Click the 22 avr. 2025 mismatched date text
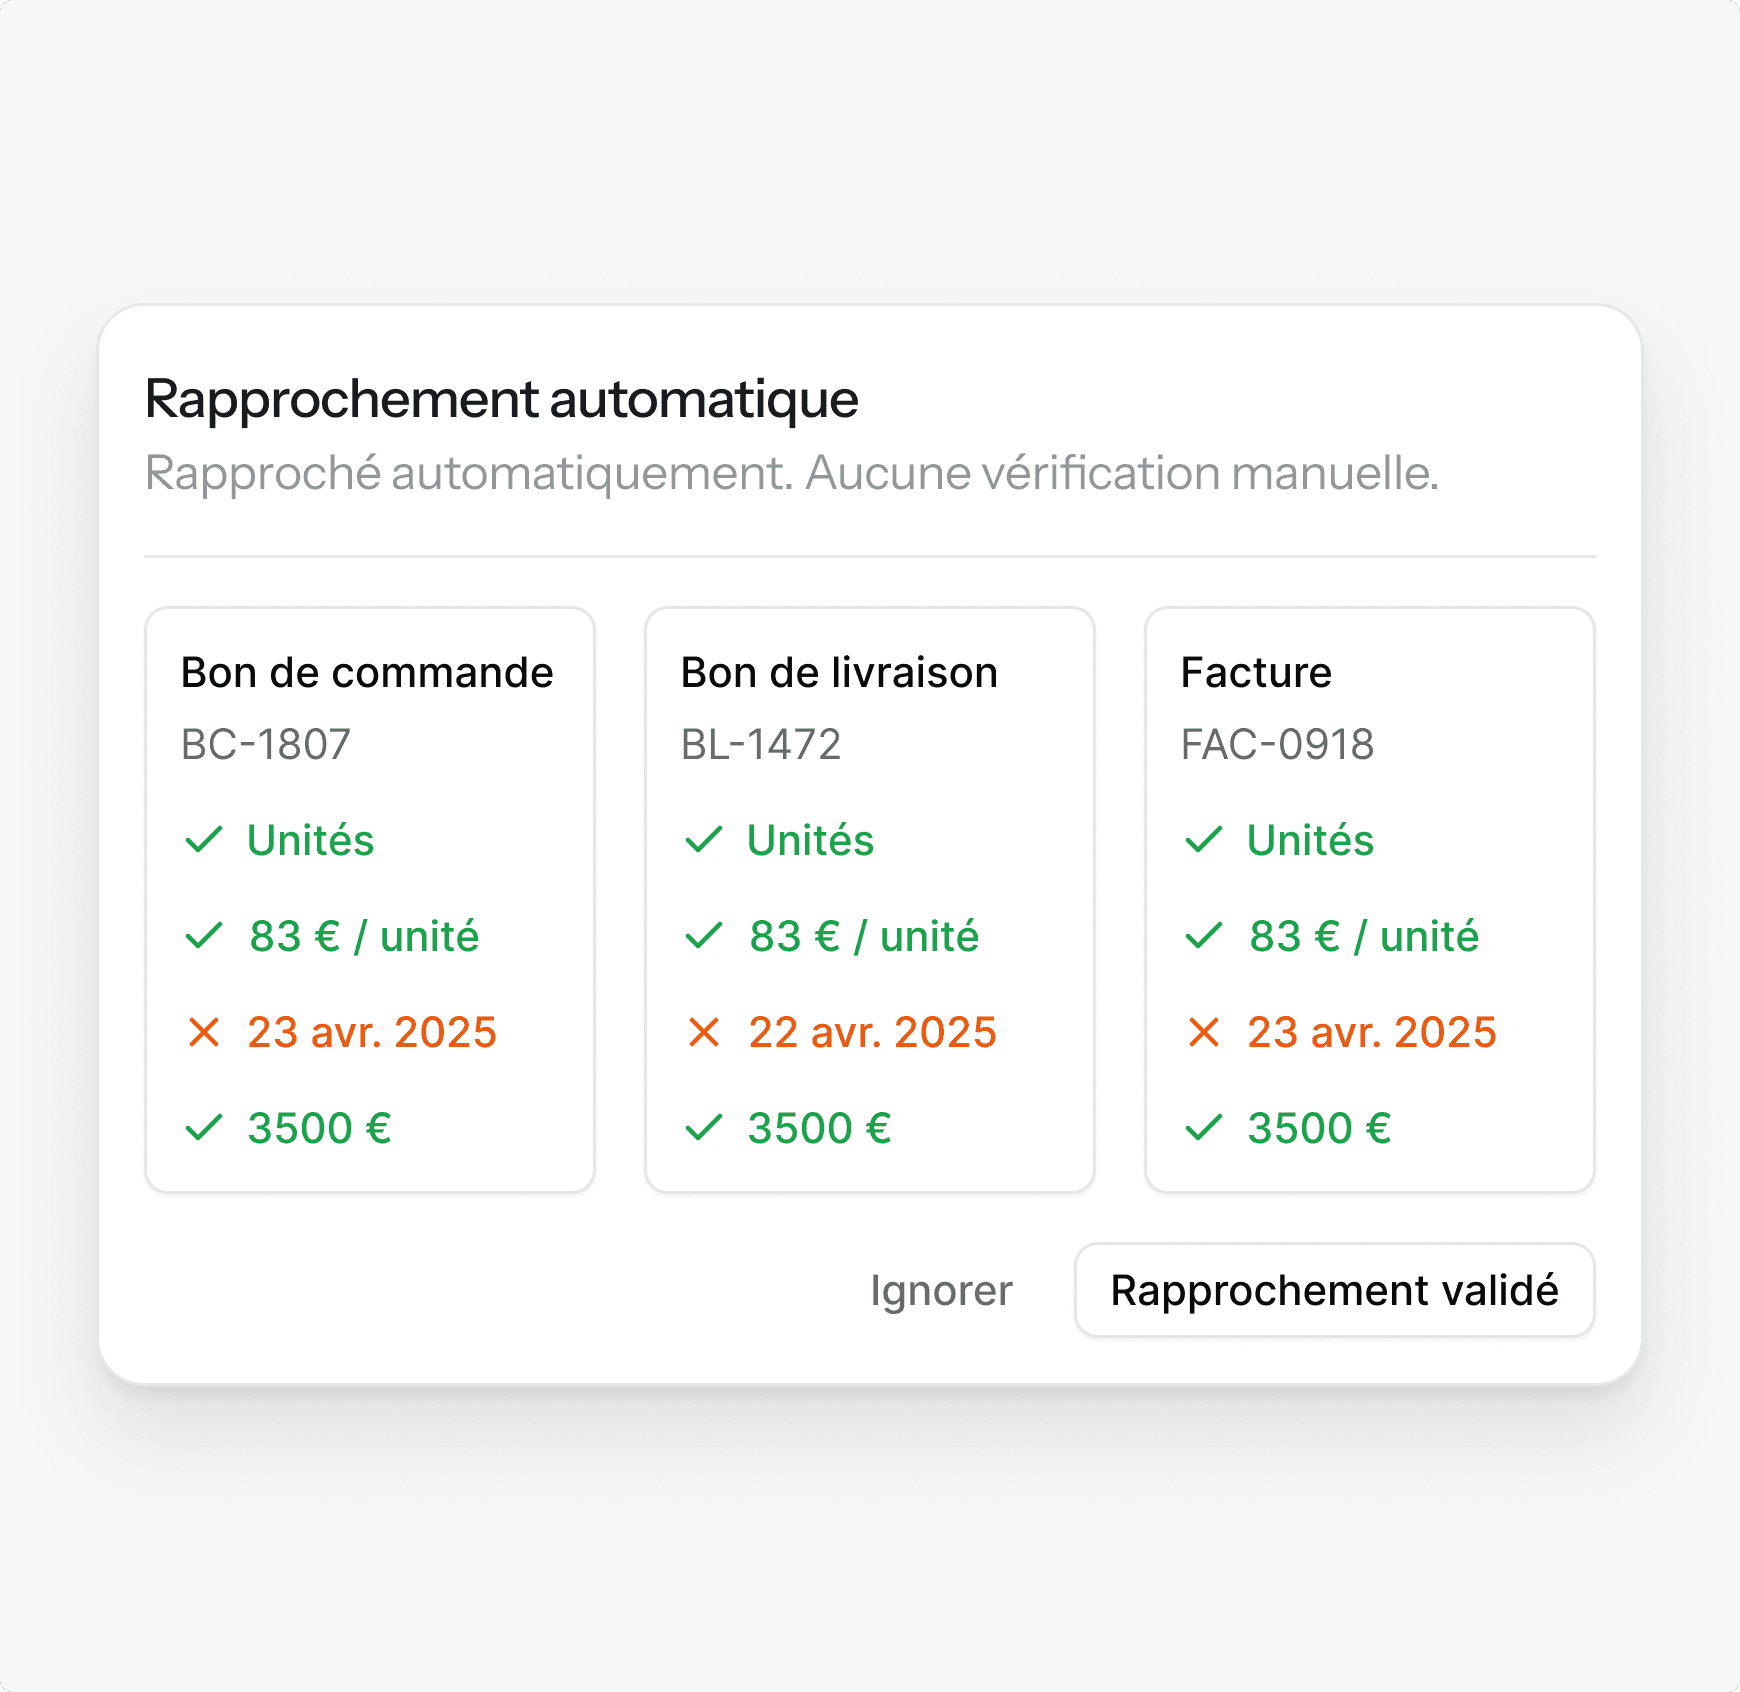Screen dimensions: 1740x1692 click(872, 1032)
